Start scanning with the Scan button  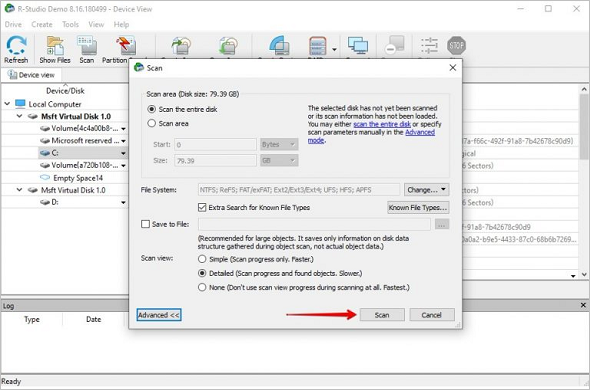382,315
